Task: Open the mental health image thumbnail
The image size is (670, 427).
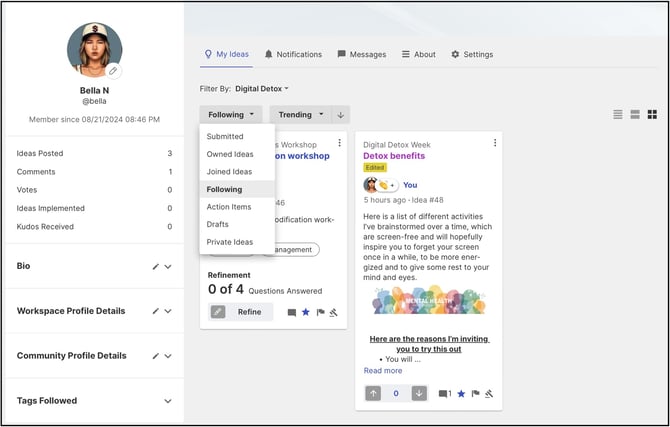Action: click(429, 300)
